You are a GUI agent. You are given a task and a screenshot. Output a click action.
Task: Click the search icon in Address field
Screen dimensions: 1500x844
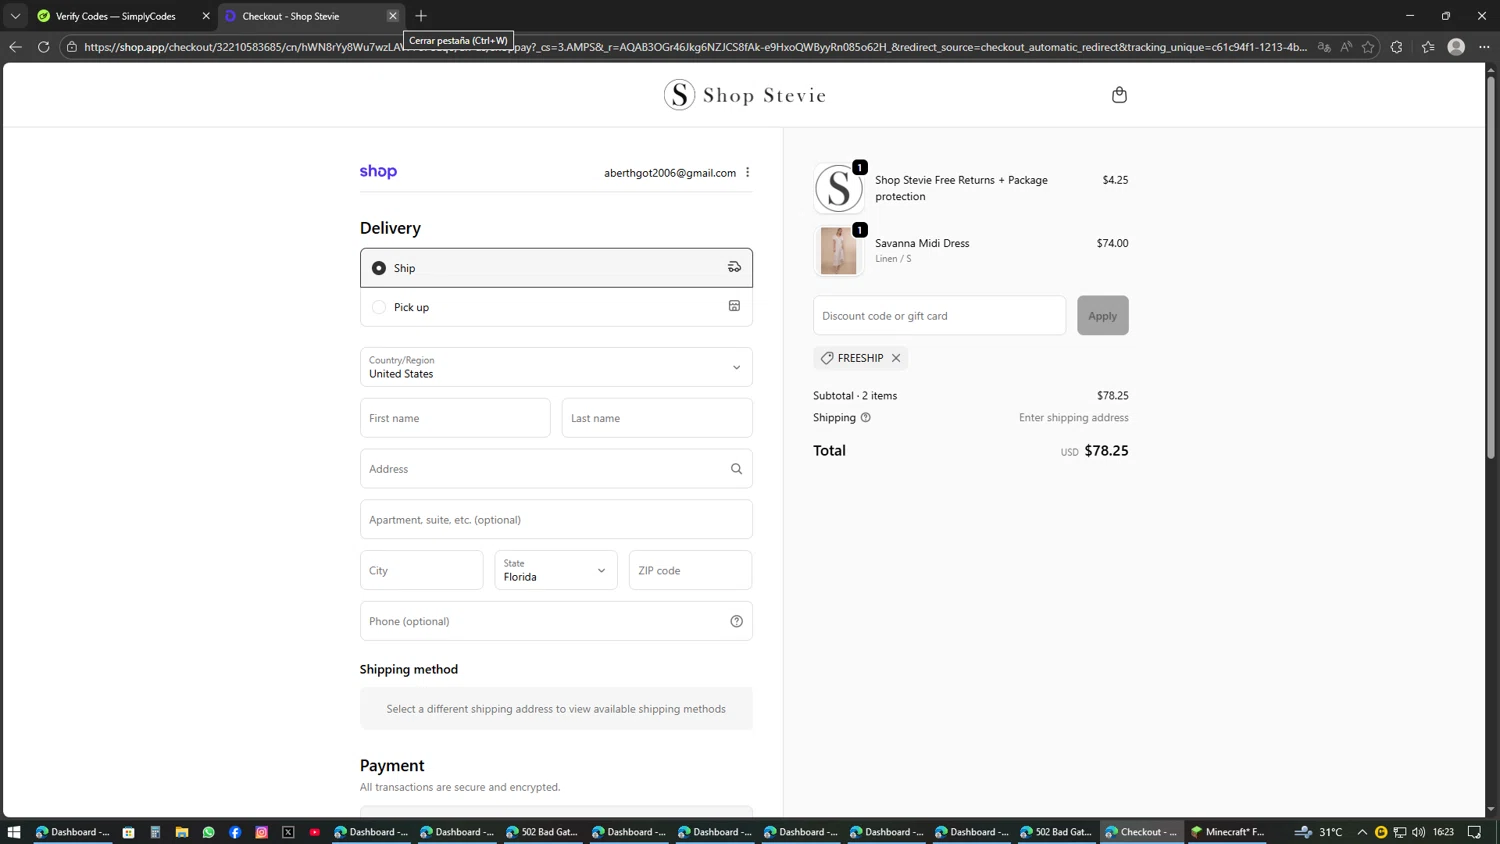(x=736, y=469)
